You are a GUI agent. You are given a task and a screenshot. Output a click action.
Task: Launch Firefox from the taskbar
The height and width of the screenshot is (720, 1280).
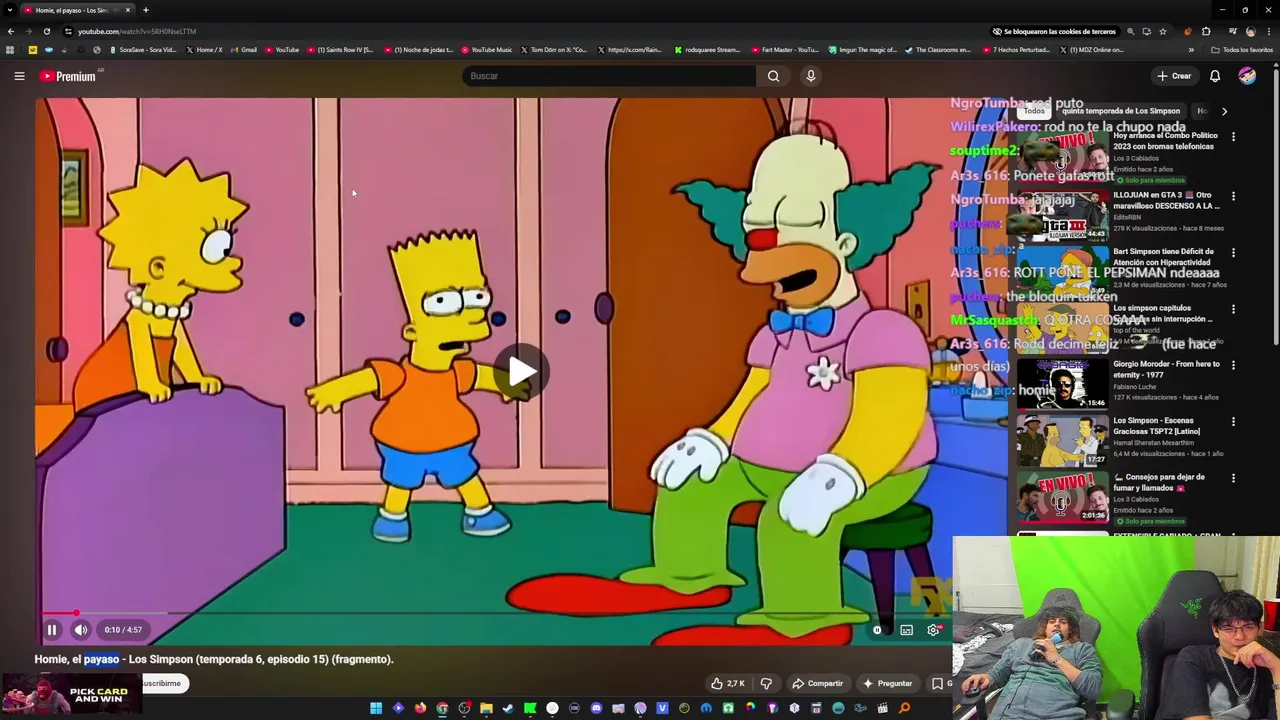(420, 708)
